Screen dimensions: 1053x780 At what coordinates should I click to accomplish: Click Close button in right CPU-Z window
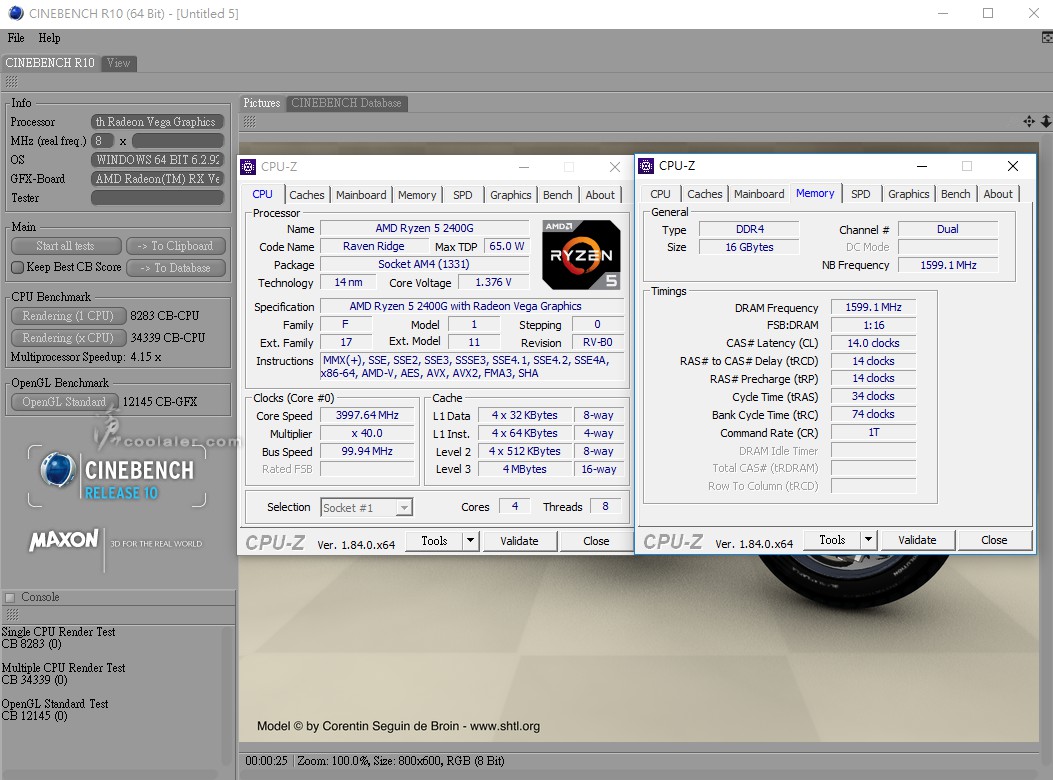click(994, 539)
